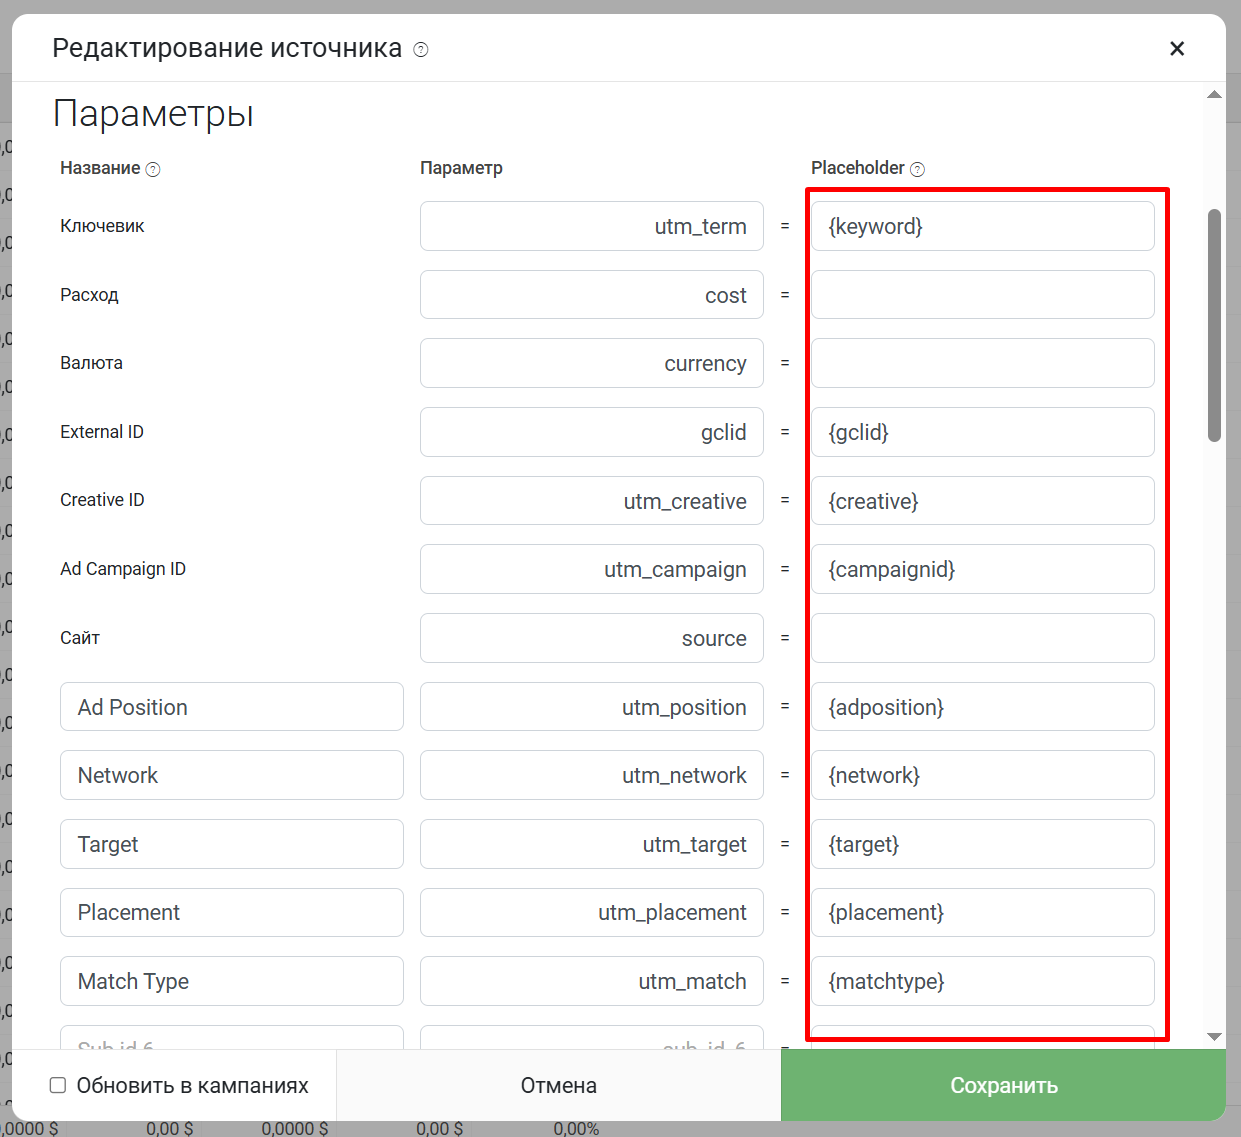Focus the empty cost placeholder field
This screenshot has width=1241, height=1137.
coord(983,295)
